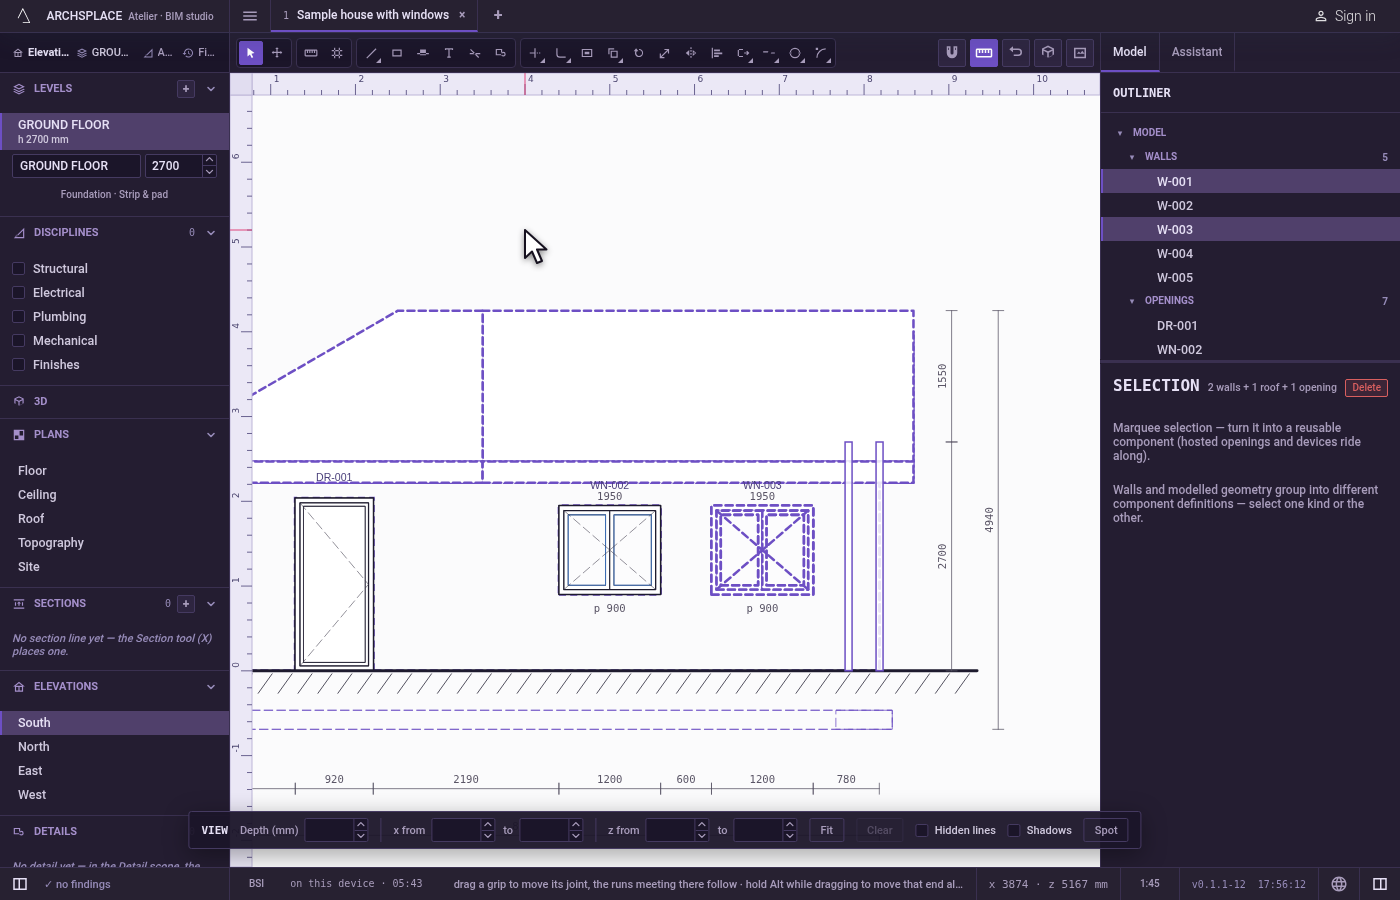Click Sign in
The image size is (1400, 900).
pyautogui.click(x=1345, y=16)
